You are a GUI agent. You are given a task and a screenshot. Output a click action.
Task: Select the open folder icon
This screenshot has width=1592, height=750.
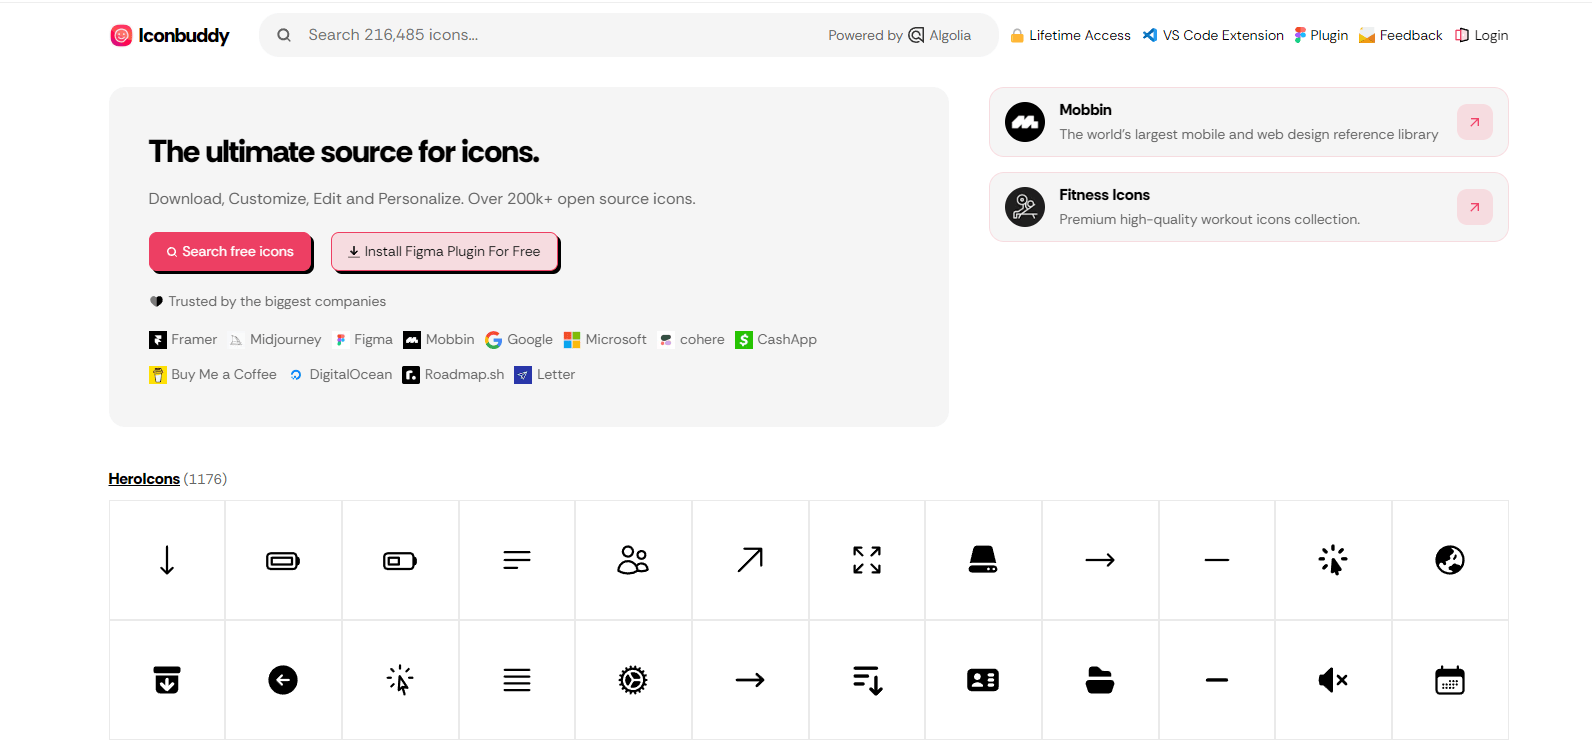point(1100,680)
